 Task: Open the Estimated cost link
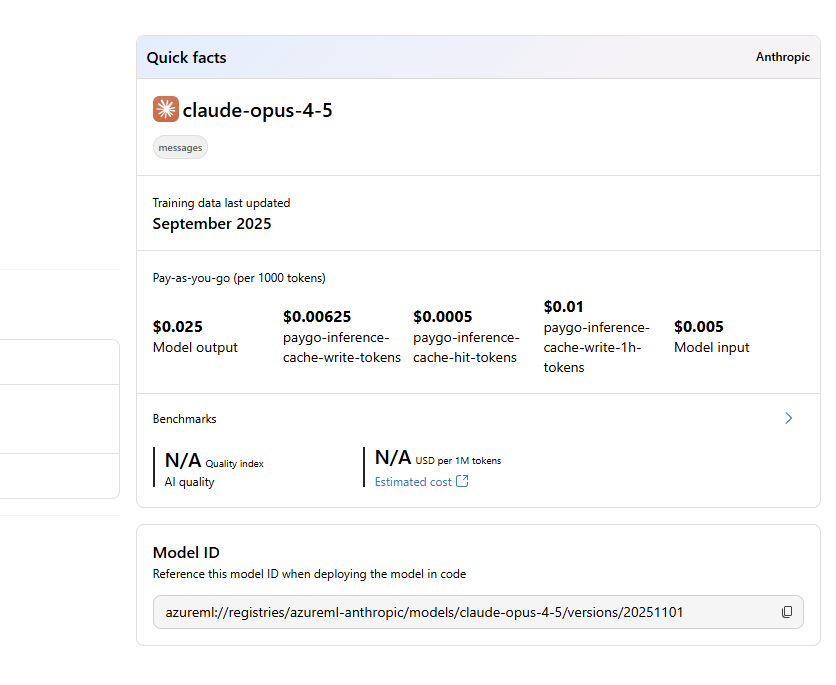click(413, 482)
